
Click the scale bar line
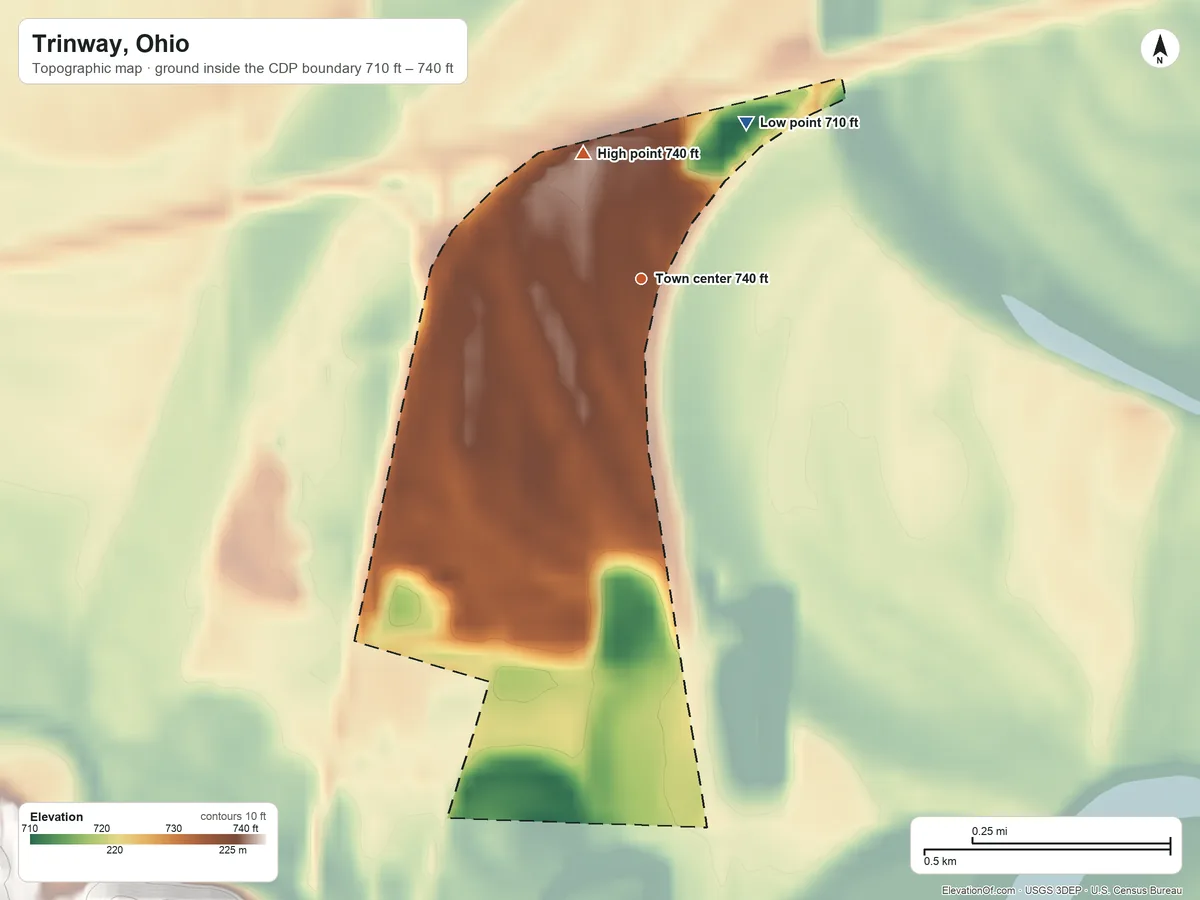[1047, 848]
